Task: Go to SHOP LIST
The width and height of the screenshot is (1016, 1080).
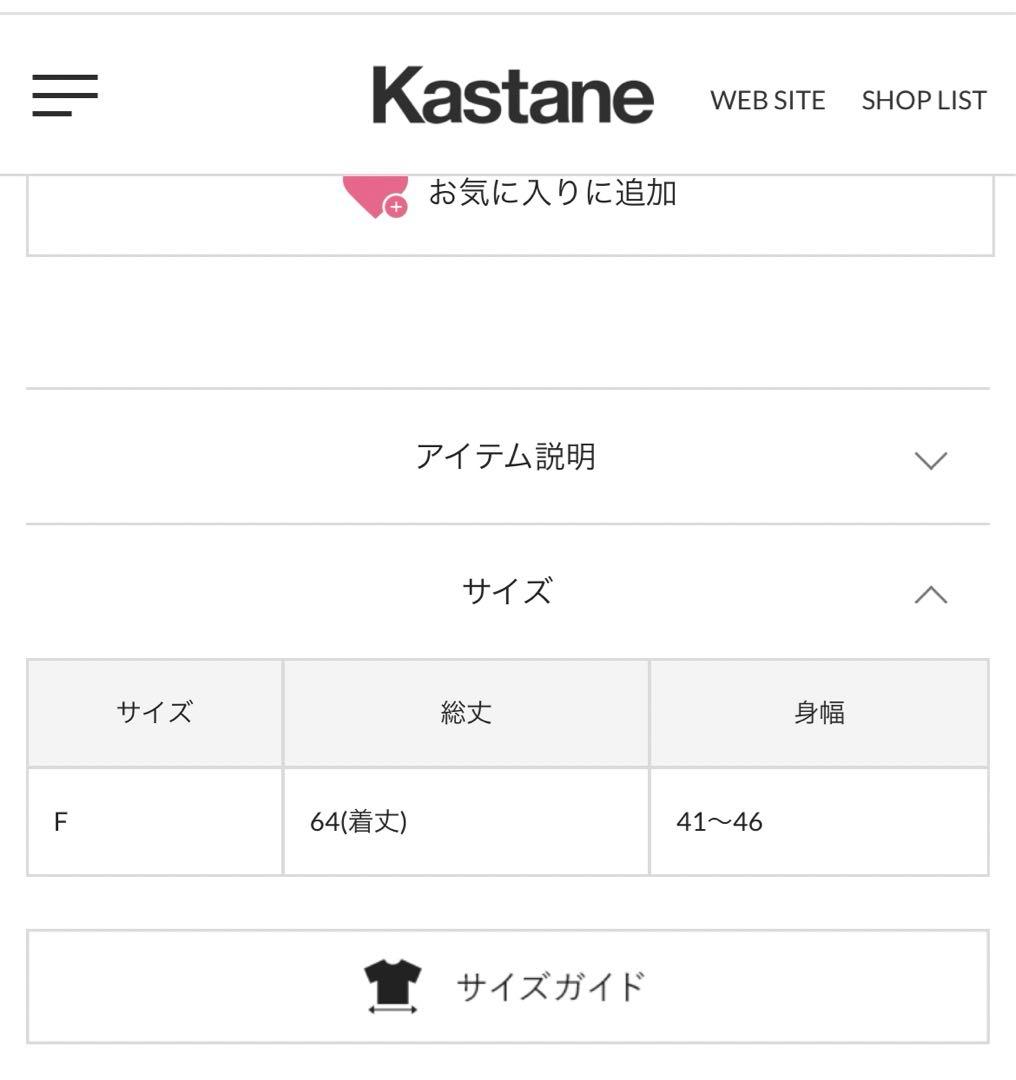Action: click(924, 100)
